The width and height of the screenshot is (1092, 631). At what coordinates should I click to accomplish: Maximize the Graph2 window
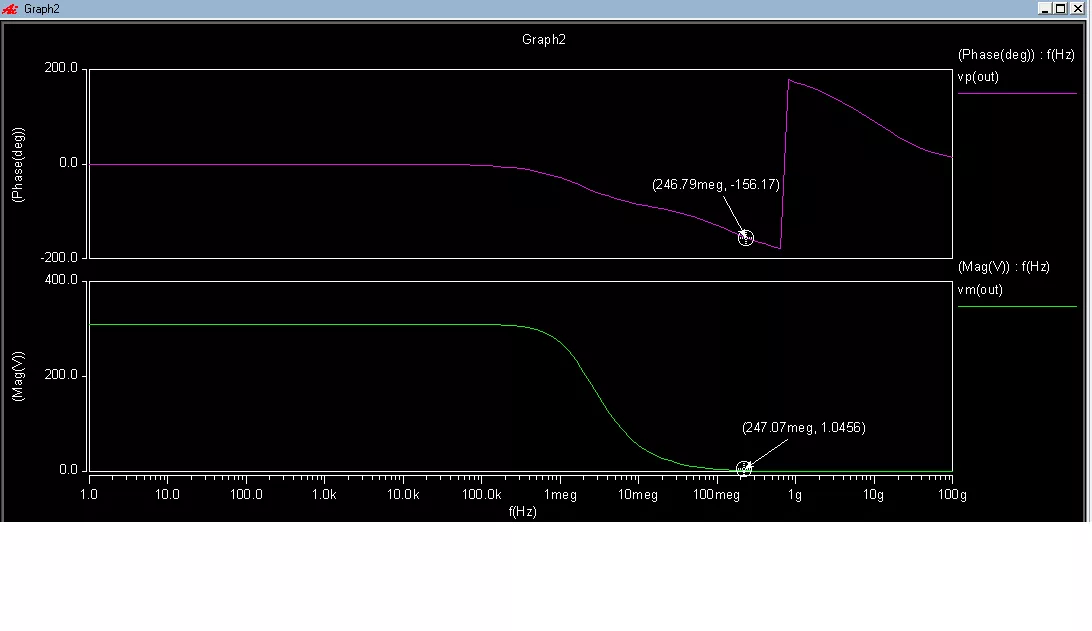point(1061,8)
